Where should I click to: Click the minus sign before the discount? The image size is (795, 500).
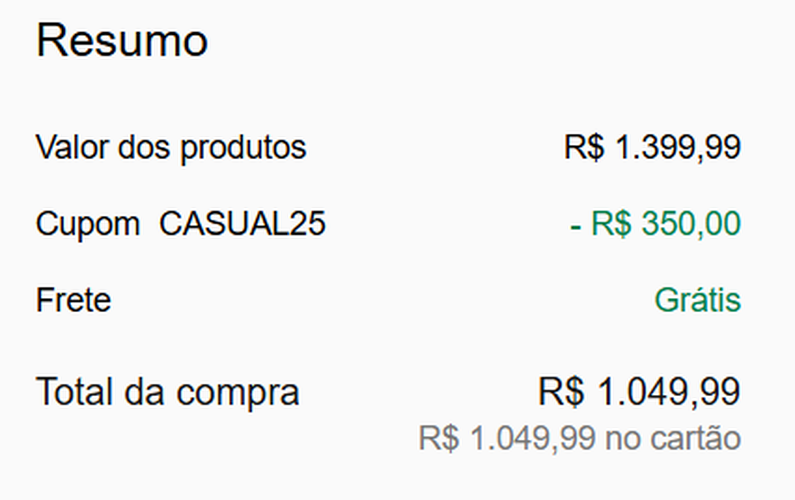click(575, 224)
